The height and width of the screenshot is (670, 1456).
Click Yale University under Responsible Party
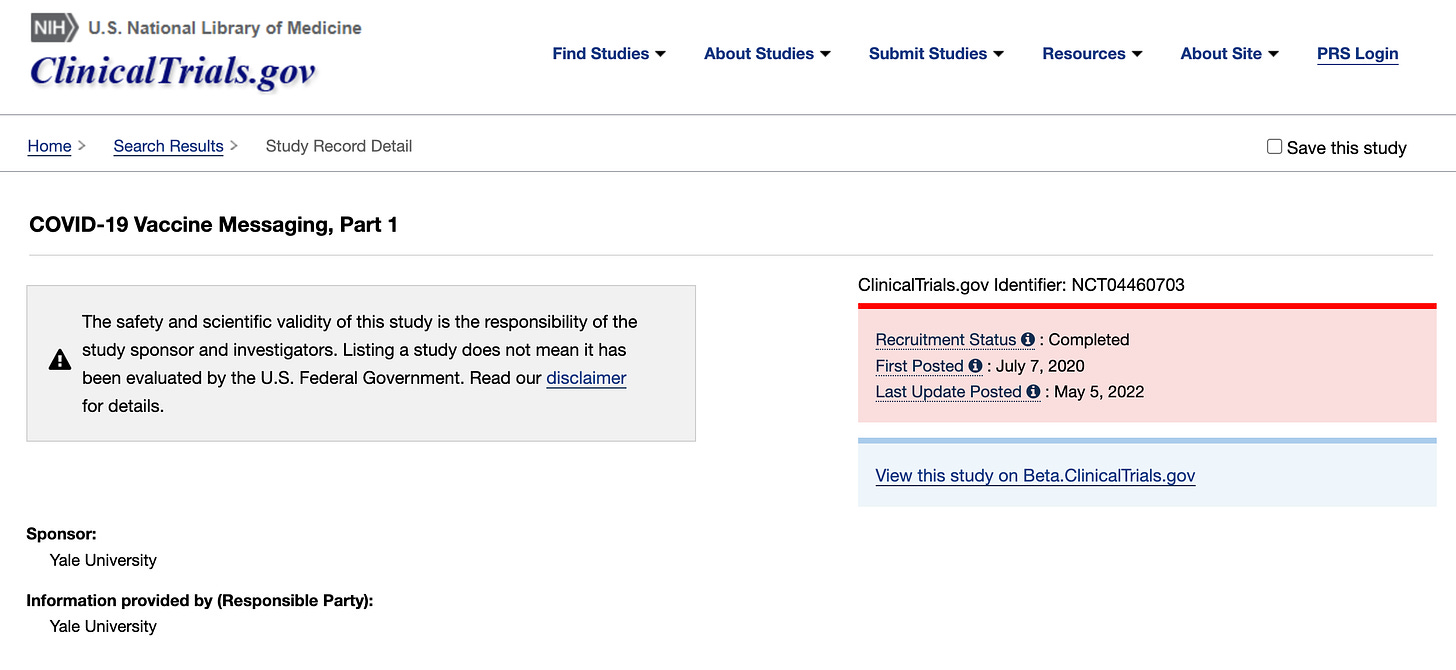(x=103, y=626)
